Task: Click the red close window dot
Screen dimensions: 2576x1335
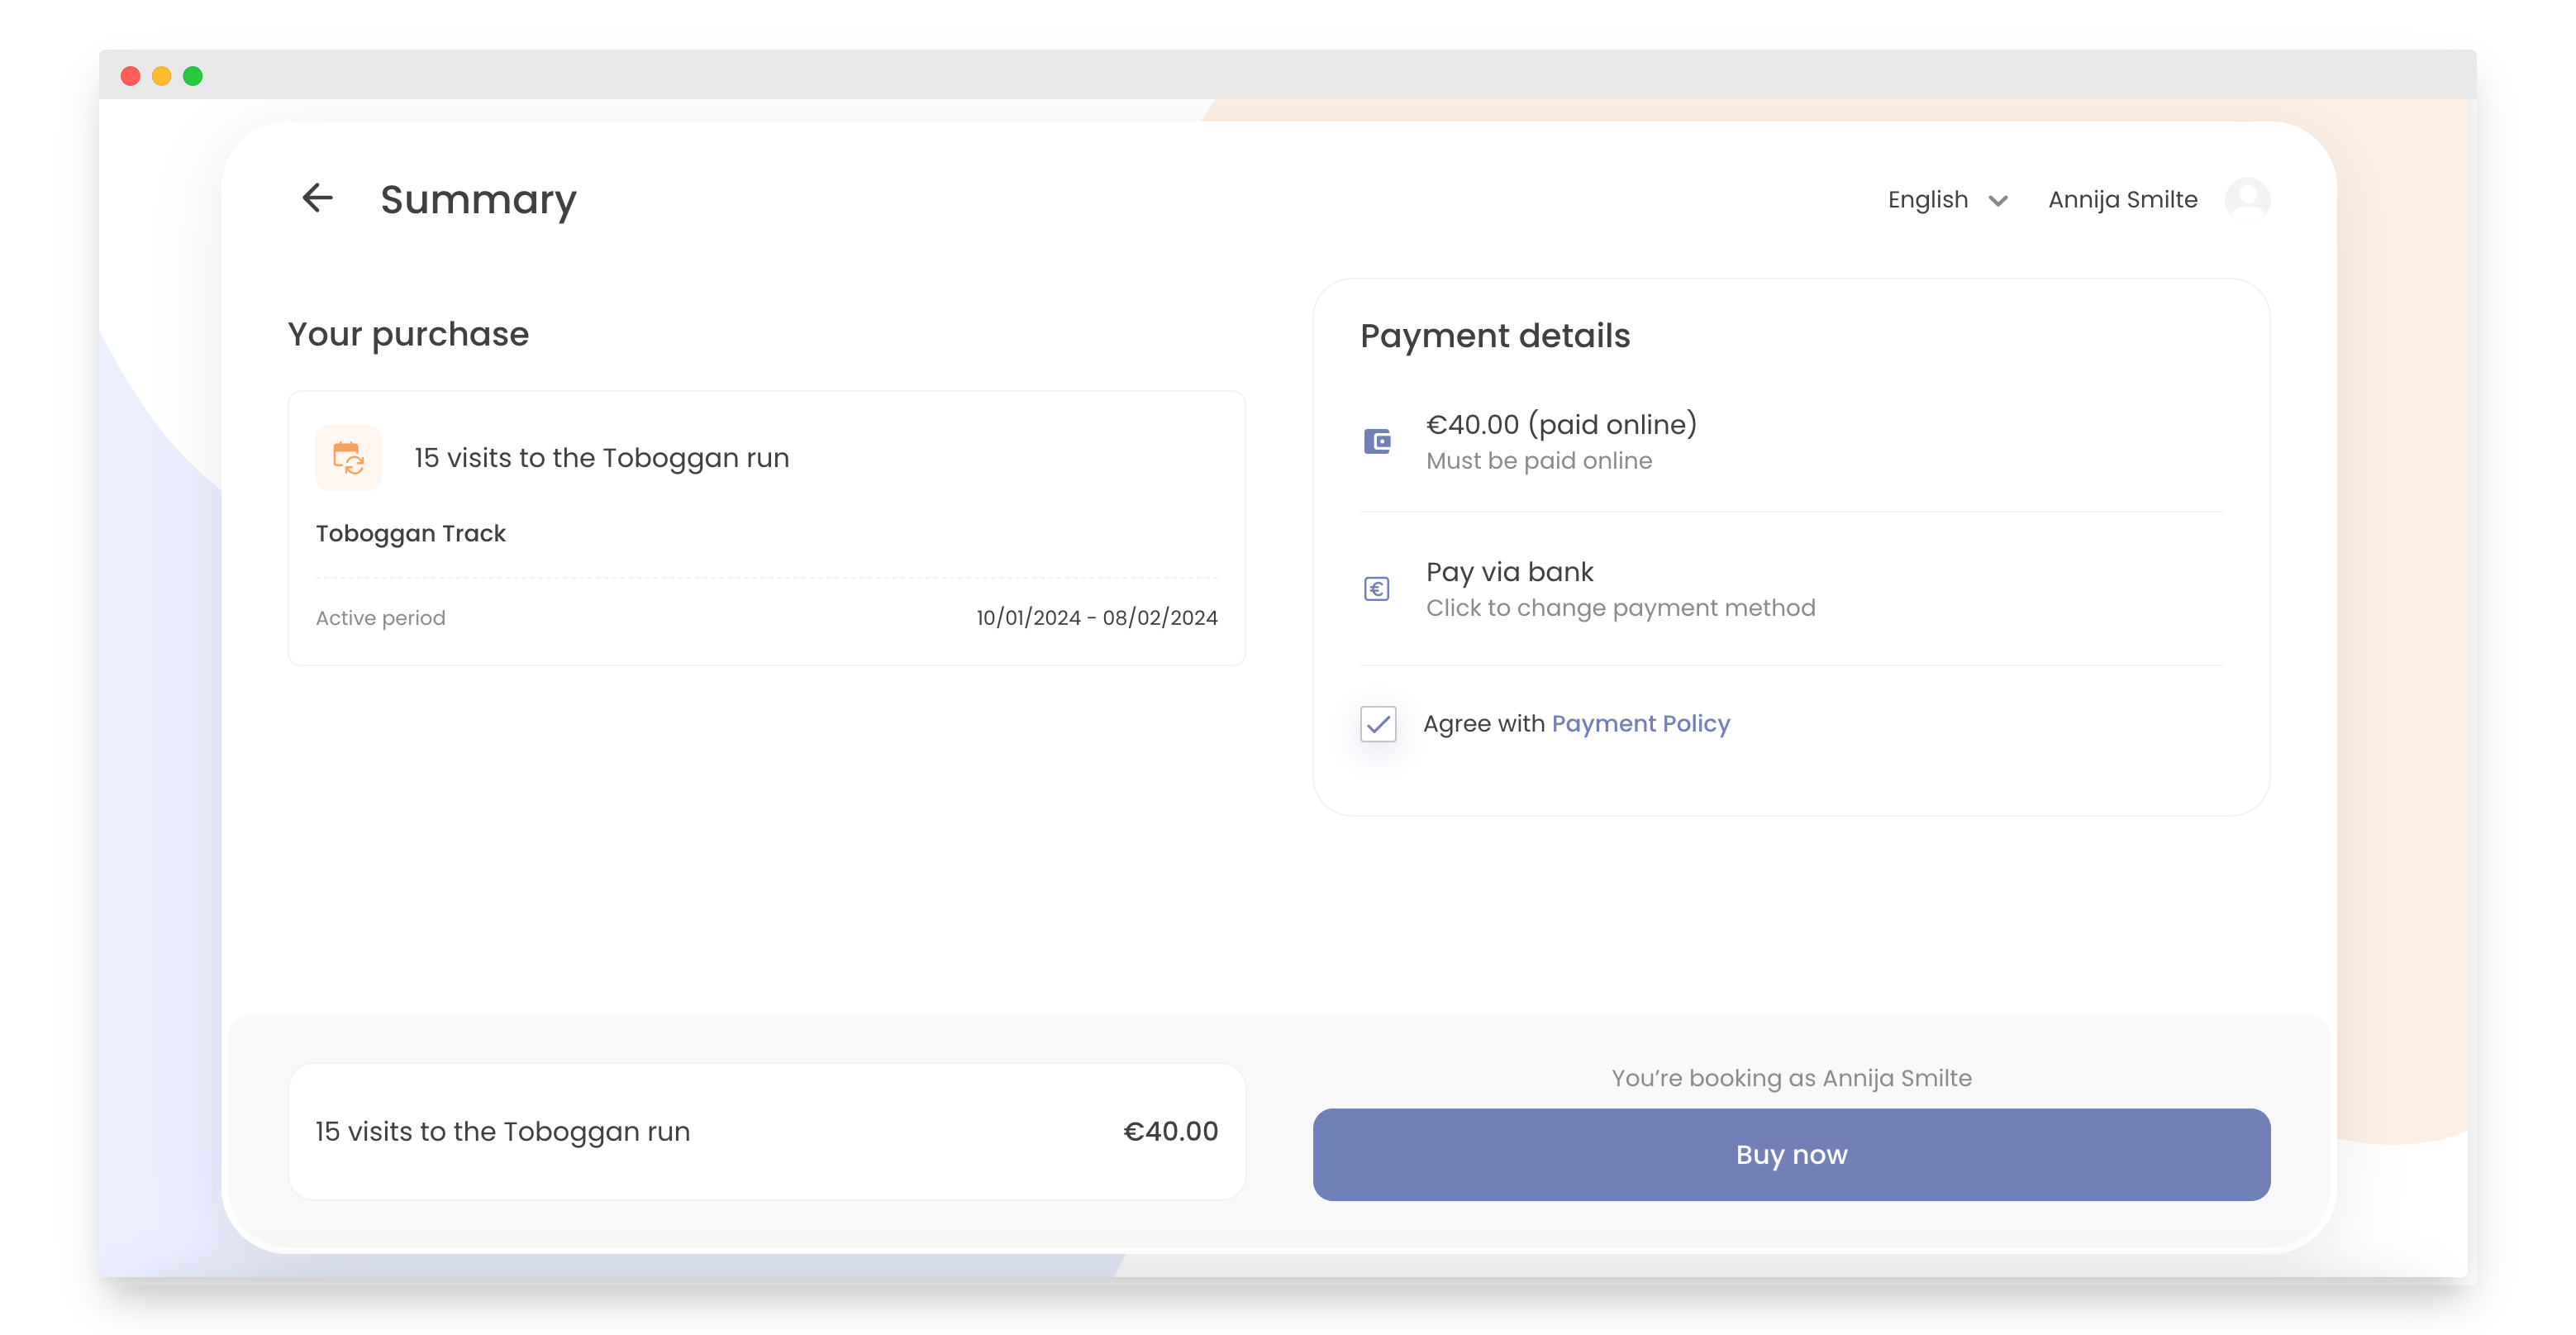Action: (130, 76)
